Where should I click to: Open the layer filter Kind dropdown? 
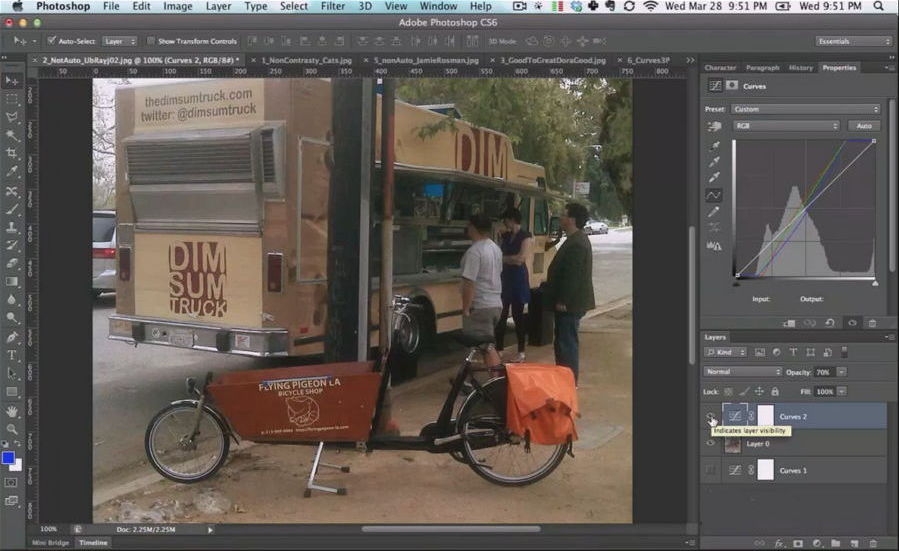coord(725,352)
